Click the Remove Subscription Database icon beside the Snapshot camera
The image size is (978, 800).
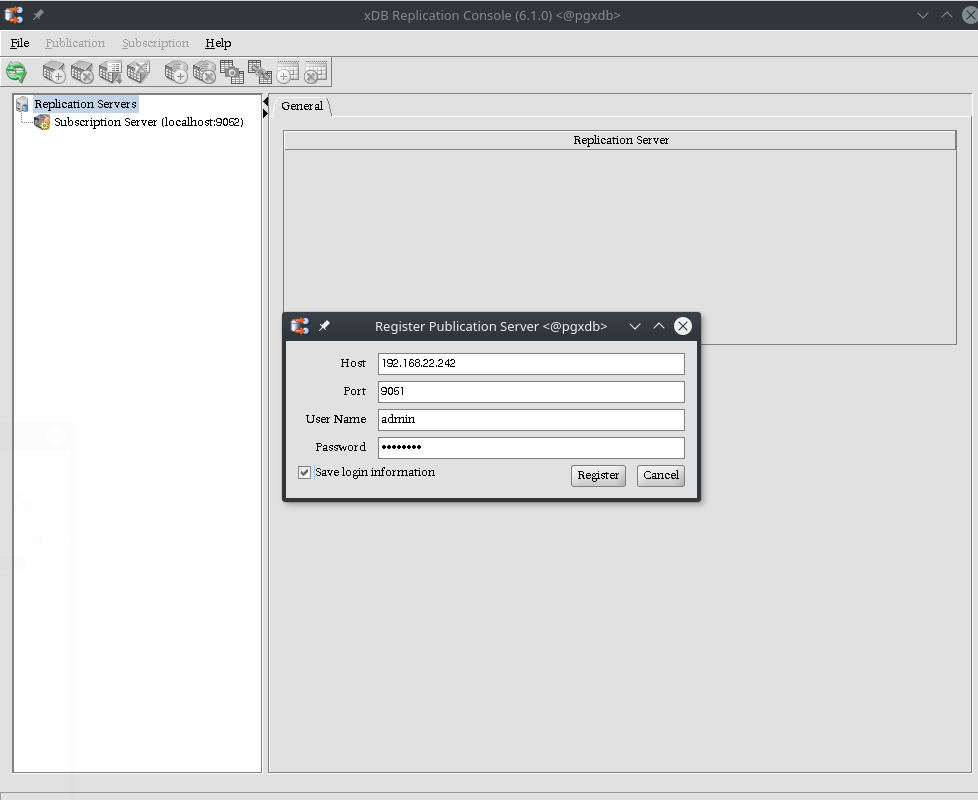pyautogui.click(x=204, y=72)
